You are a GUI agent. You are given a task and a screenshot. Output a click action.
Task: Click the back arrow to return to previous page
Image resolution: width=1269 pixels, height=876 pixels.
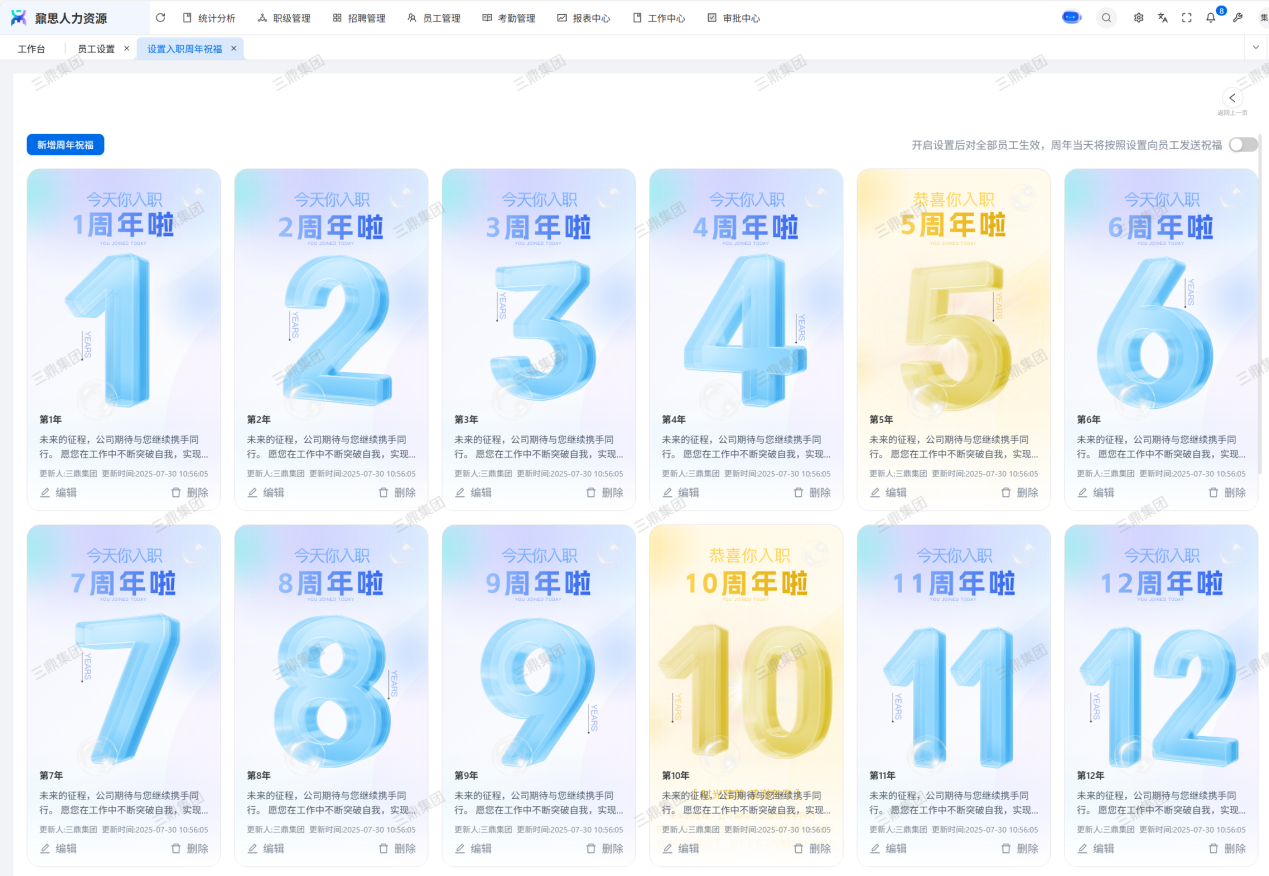(1232, 98)
